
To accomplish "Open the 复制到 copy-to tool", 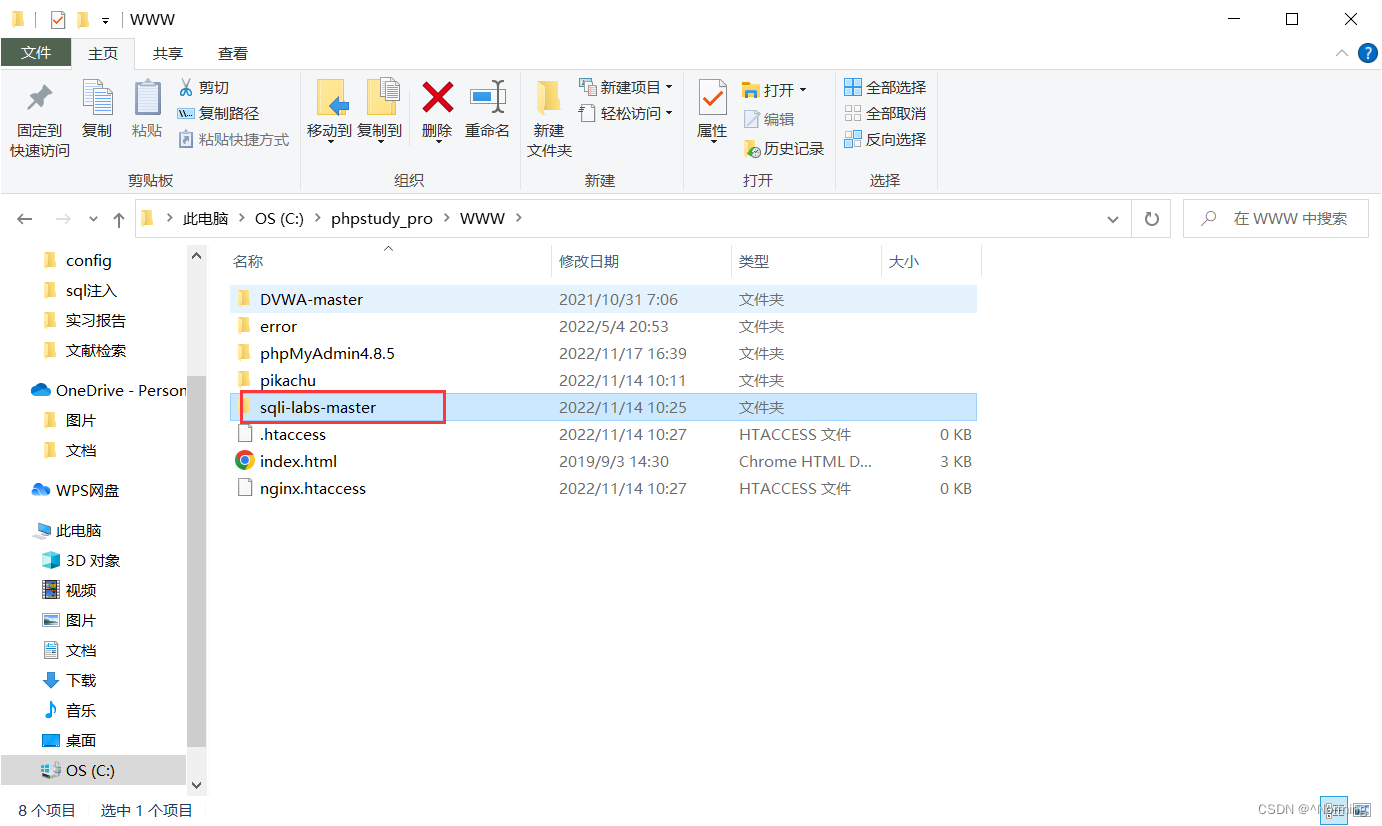I will 380,110.
